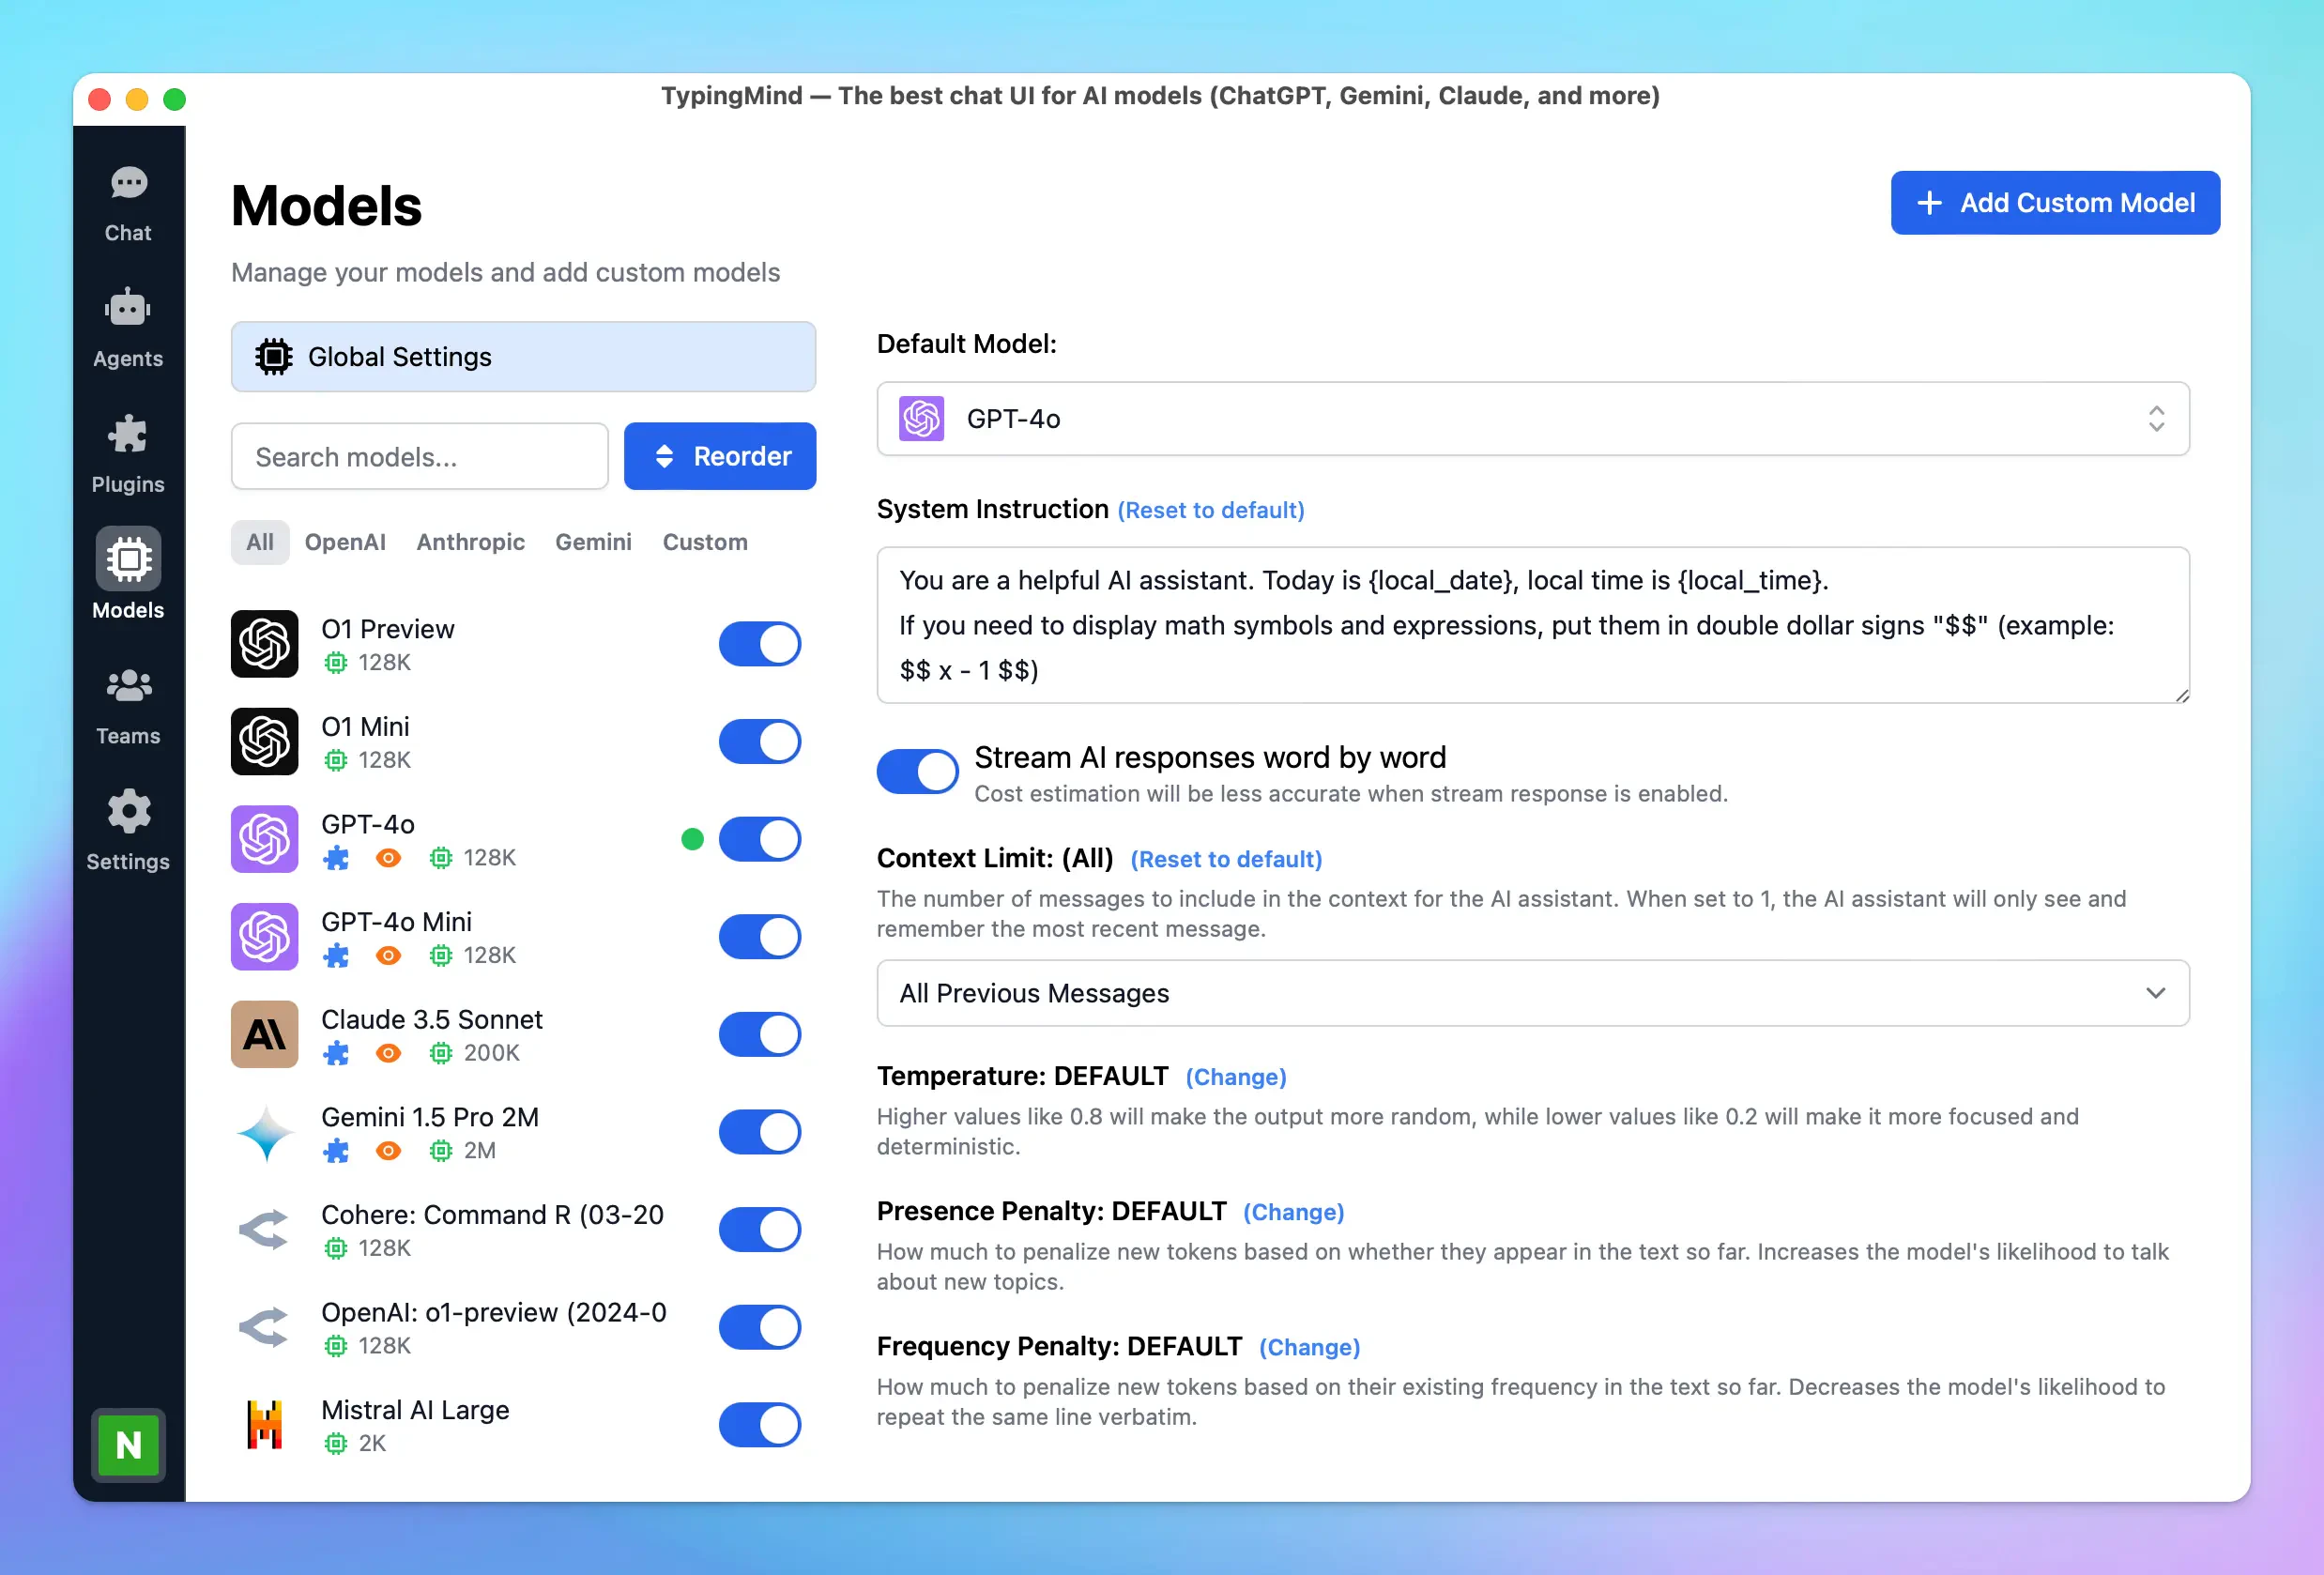The width and height of the screenshot is (2324, 1575).
Task: Click the Mistral AI Large logo
Action: pyautogui.click(x=265, y=1425)
